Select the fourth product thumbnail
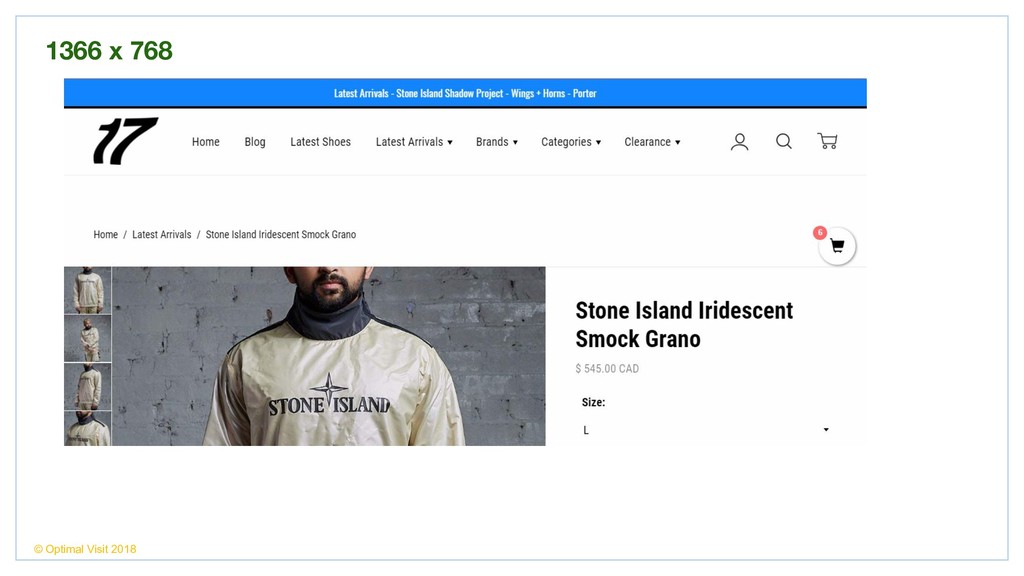This screenshot has height=576, width=1024. (x=88, y=428)
